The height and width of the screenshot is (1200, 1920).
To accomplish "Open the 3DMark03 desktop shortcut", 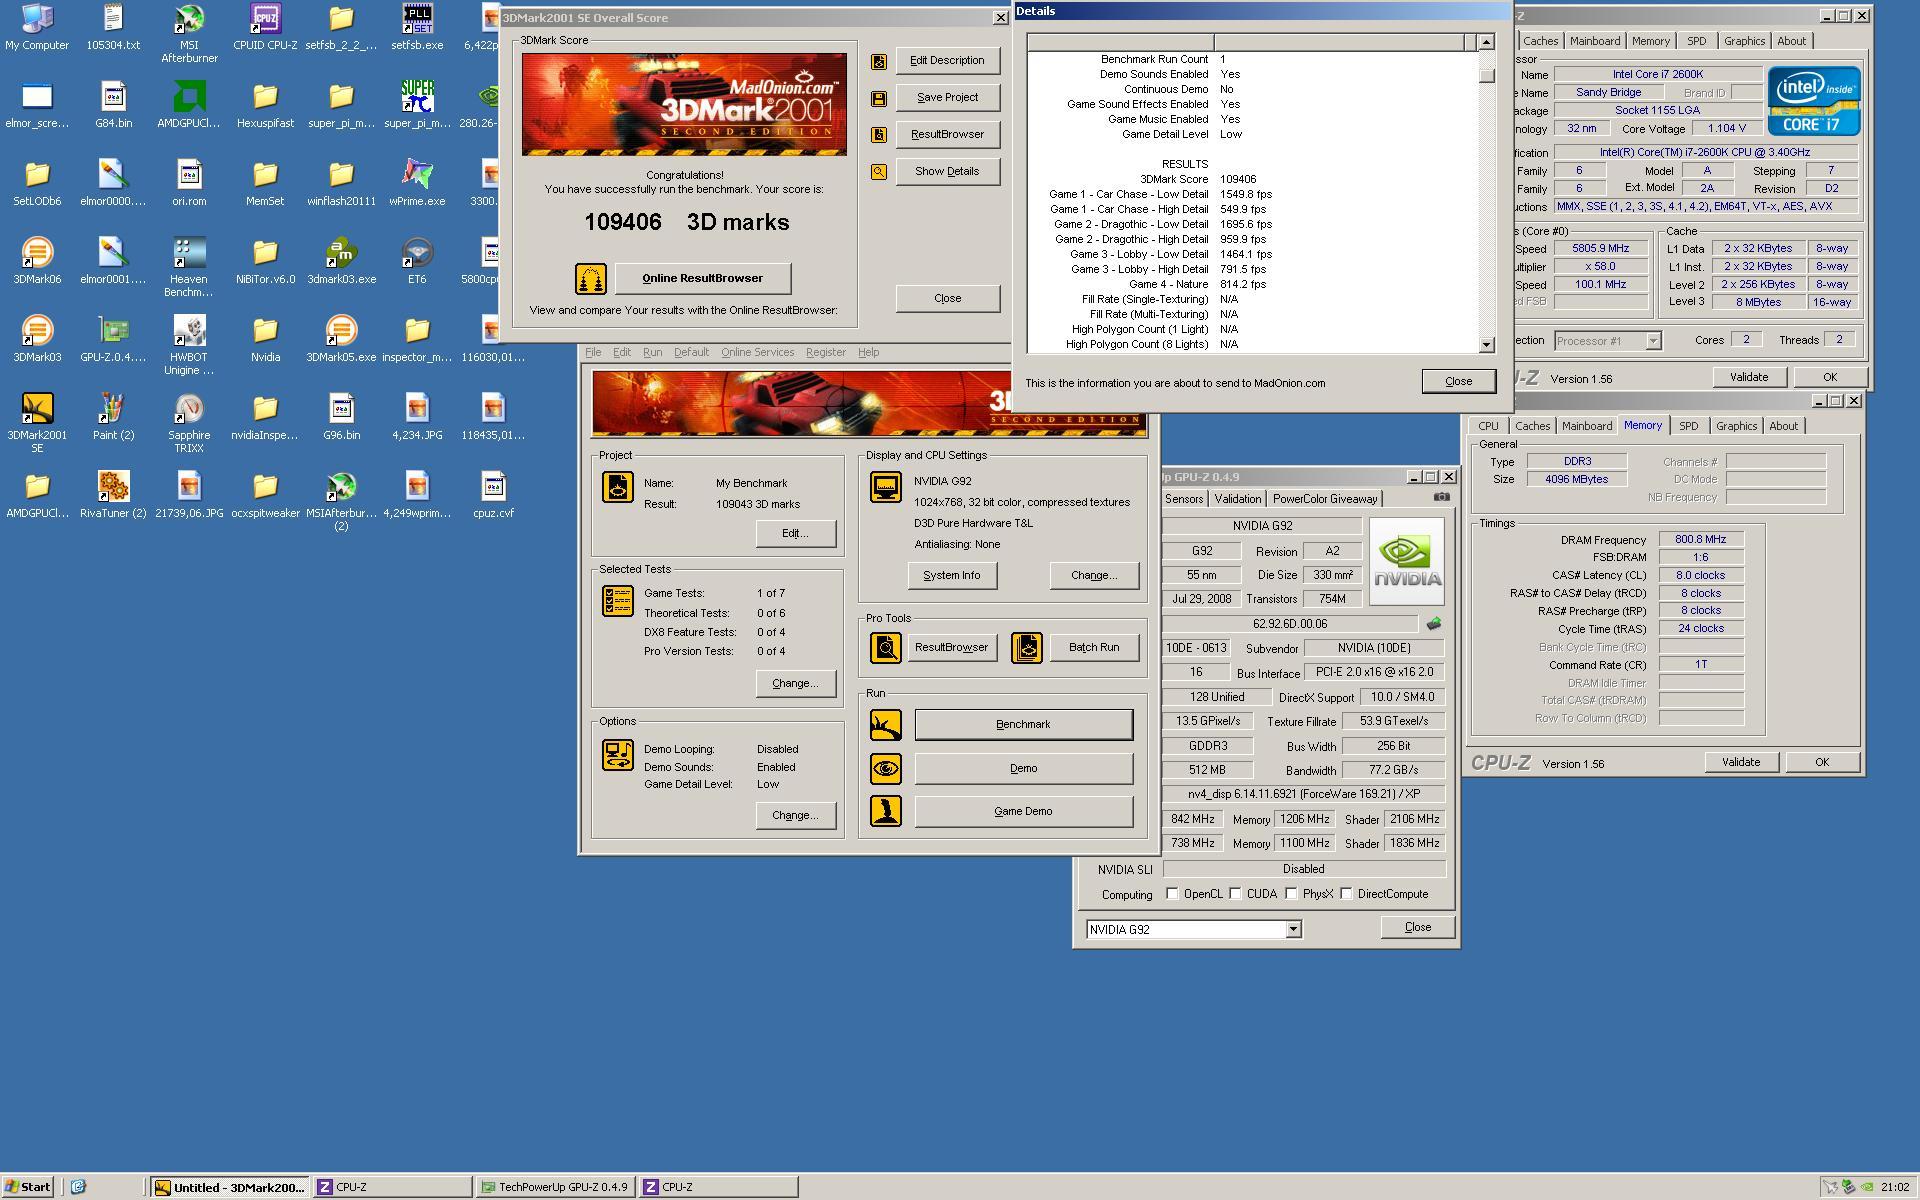I will [37, 339].
